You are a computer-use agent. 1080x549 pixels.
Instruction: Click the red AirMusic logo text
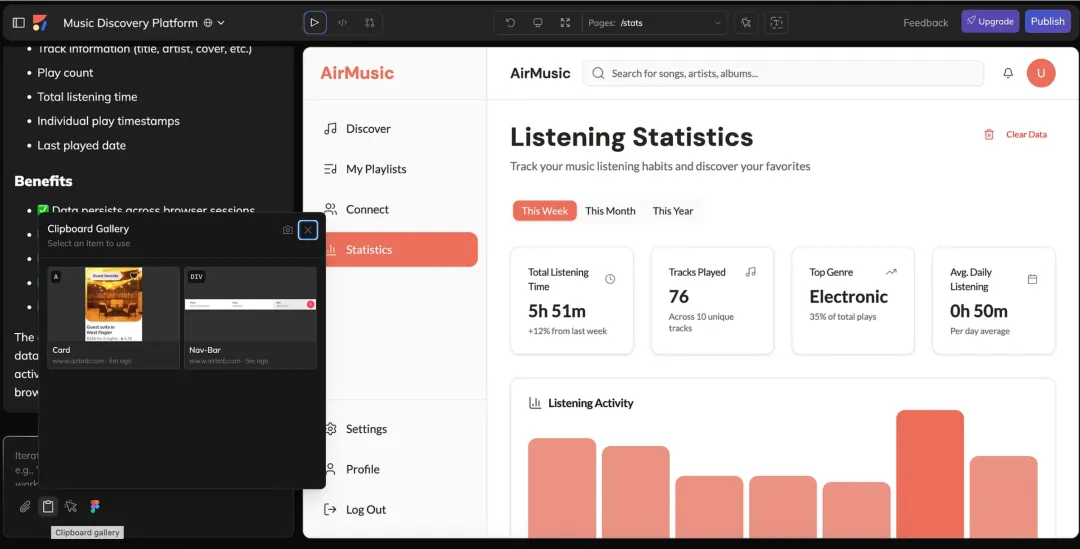pos(357,73)
